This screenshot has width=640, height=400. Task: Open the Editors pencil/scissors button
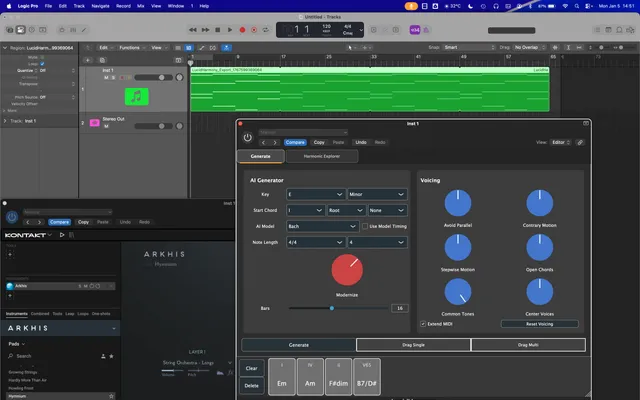(84, 30)
